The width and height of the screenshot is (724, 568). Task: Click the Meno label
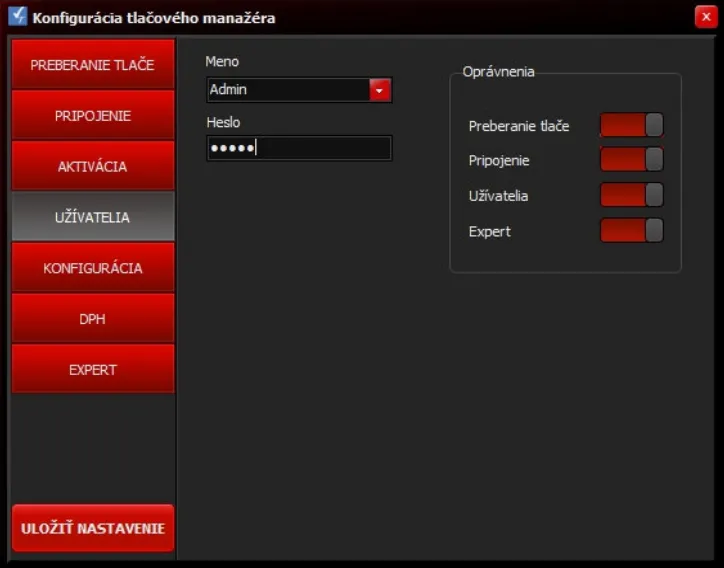coord(222,61)
